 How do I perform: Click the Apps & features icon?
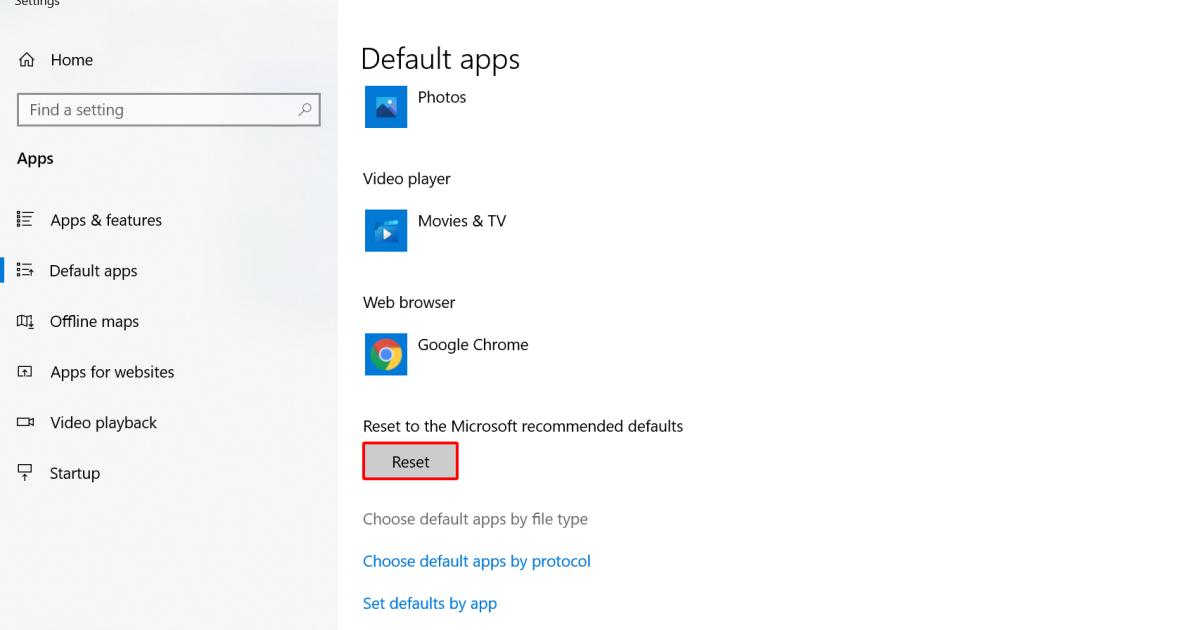pyautogui.click(x=26, y=220)
